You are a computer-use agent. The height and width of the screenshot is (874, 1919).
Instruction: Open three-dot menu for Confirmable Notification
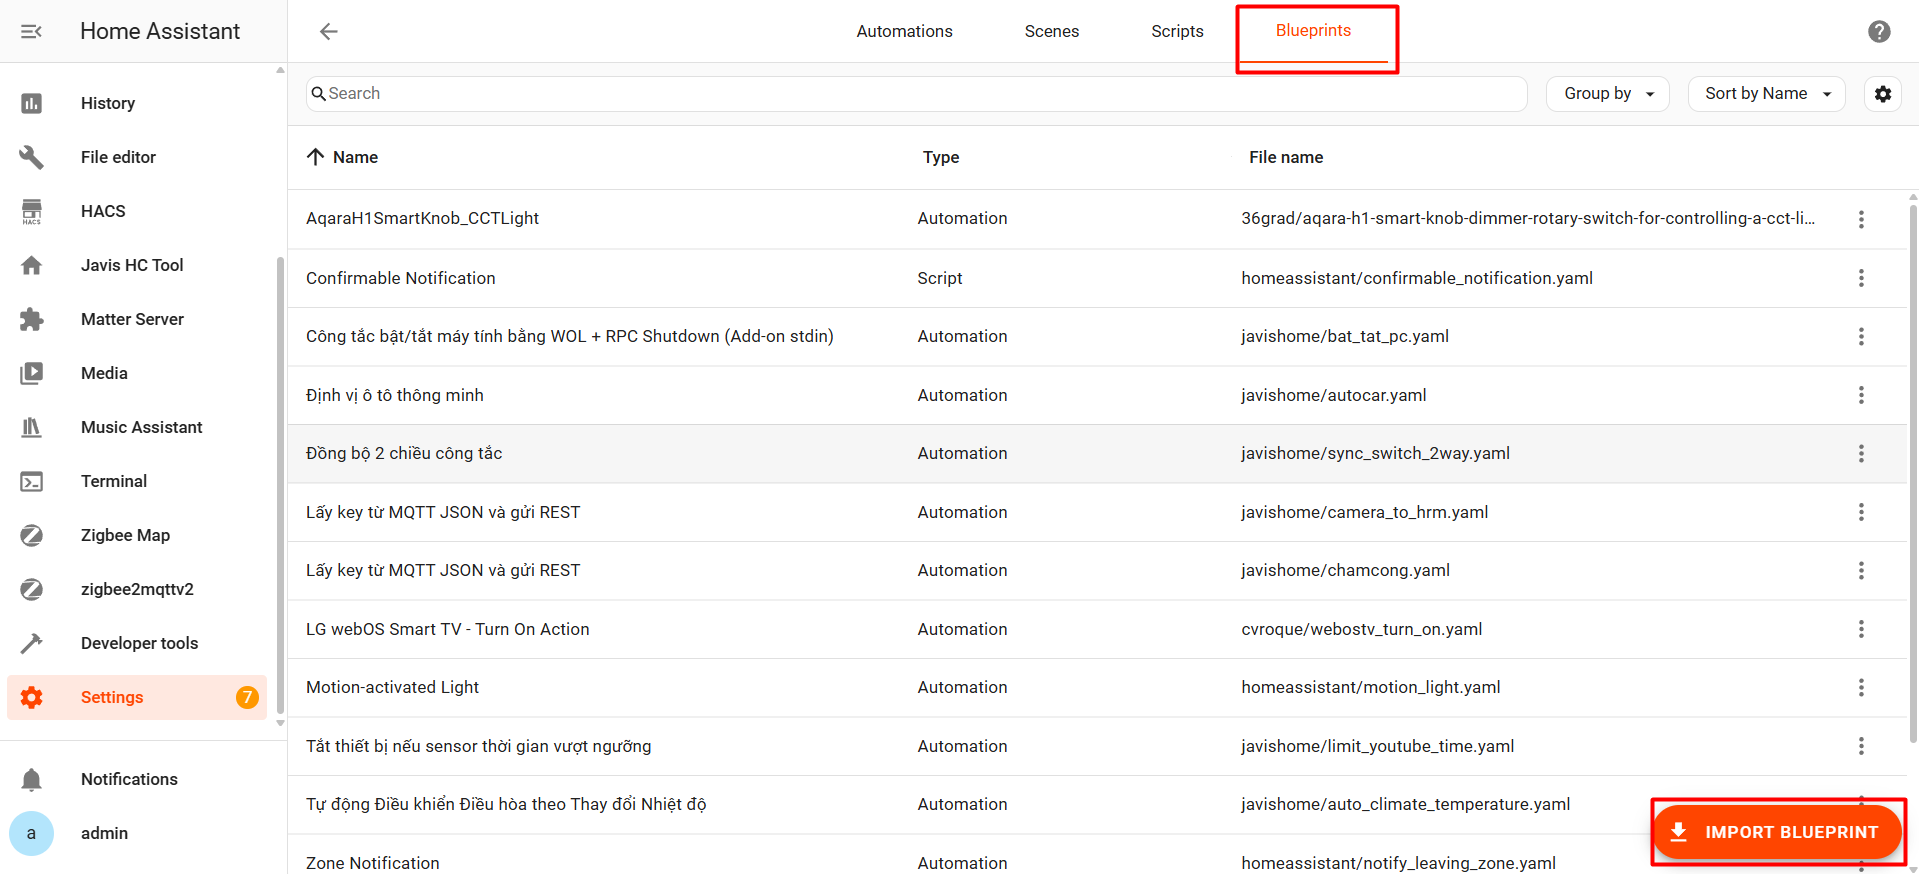1861,278
